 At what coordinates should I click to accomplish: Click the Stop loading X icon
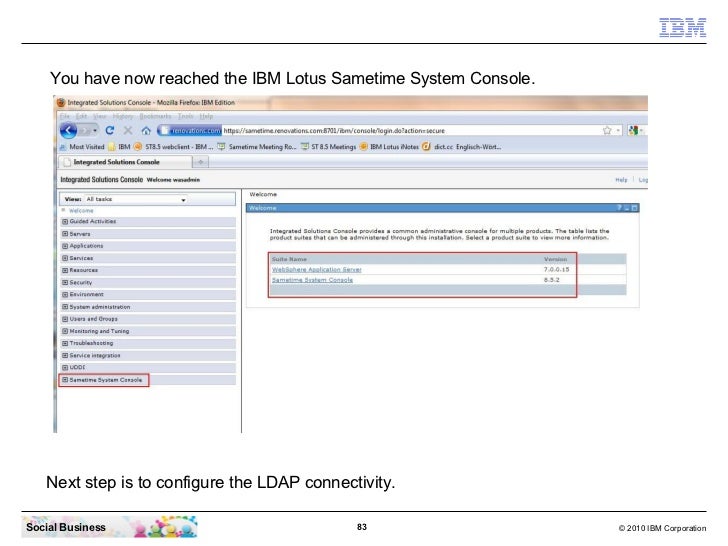point(128,130)
